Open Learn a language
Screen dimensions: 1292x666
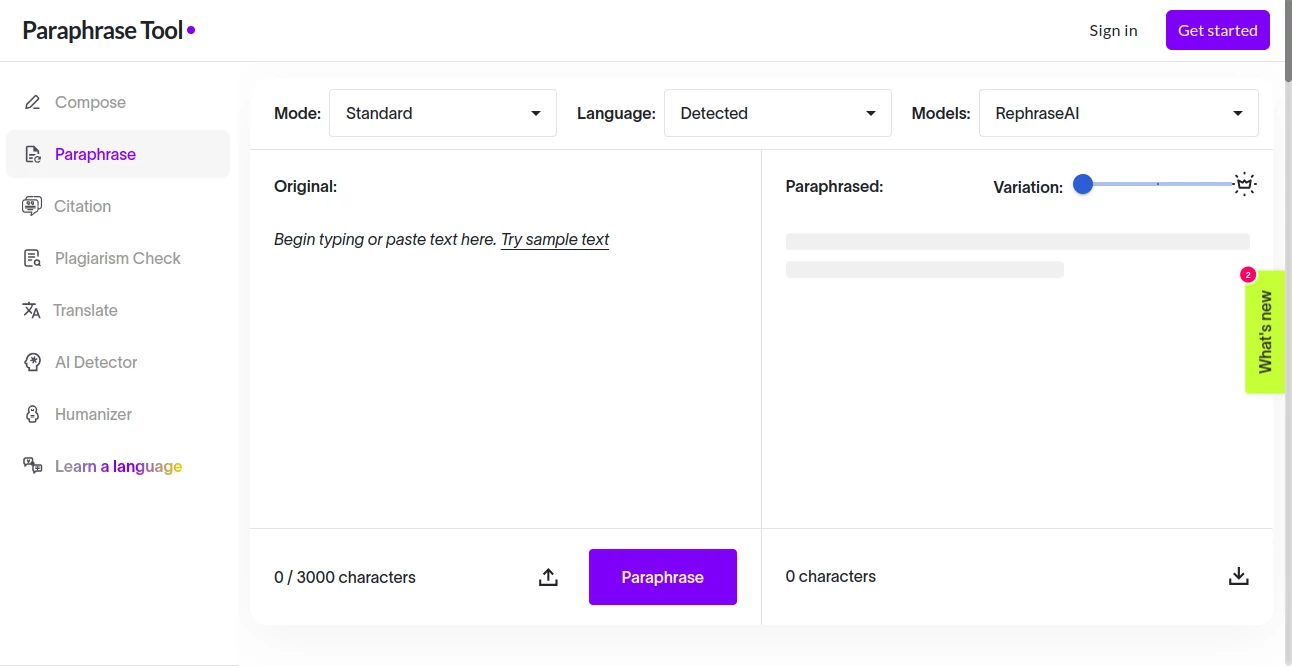117,466
